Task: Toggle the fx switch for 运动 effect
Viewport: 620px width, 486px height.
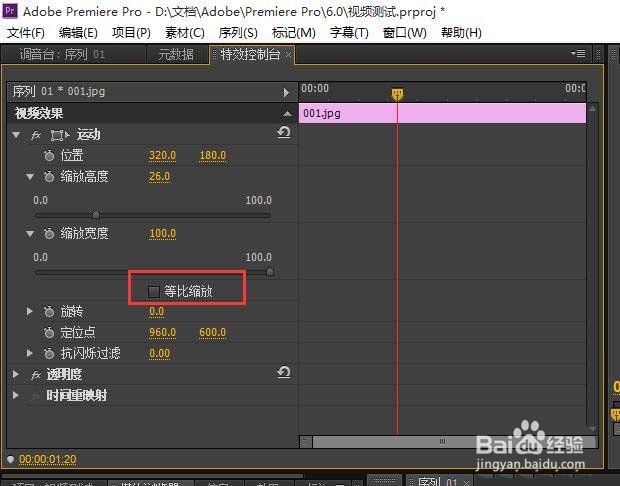Action: 36,135
